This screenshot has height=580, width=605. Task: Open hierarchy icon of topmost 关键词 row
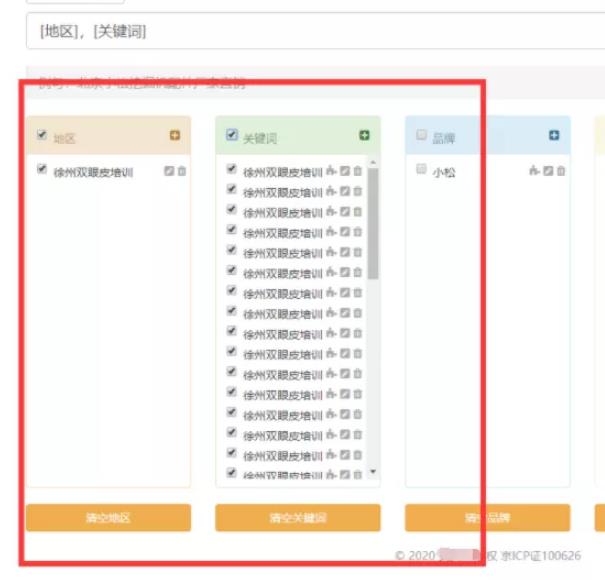[331, 171]
